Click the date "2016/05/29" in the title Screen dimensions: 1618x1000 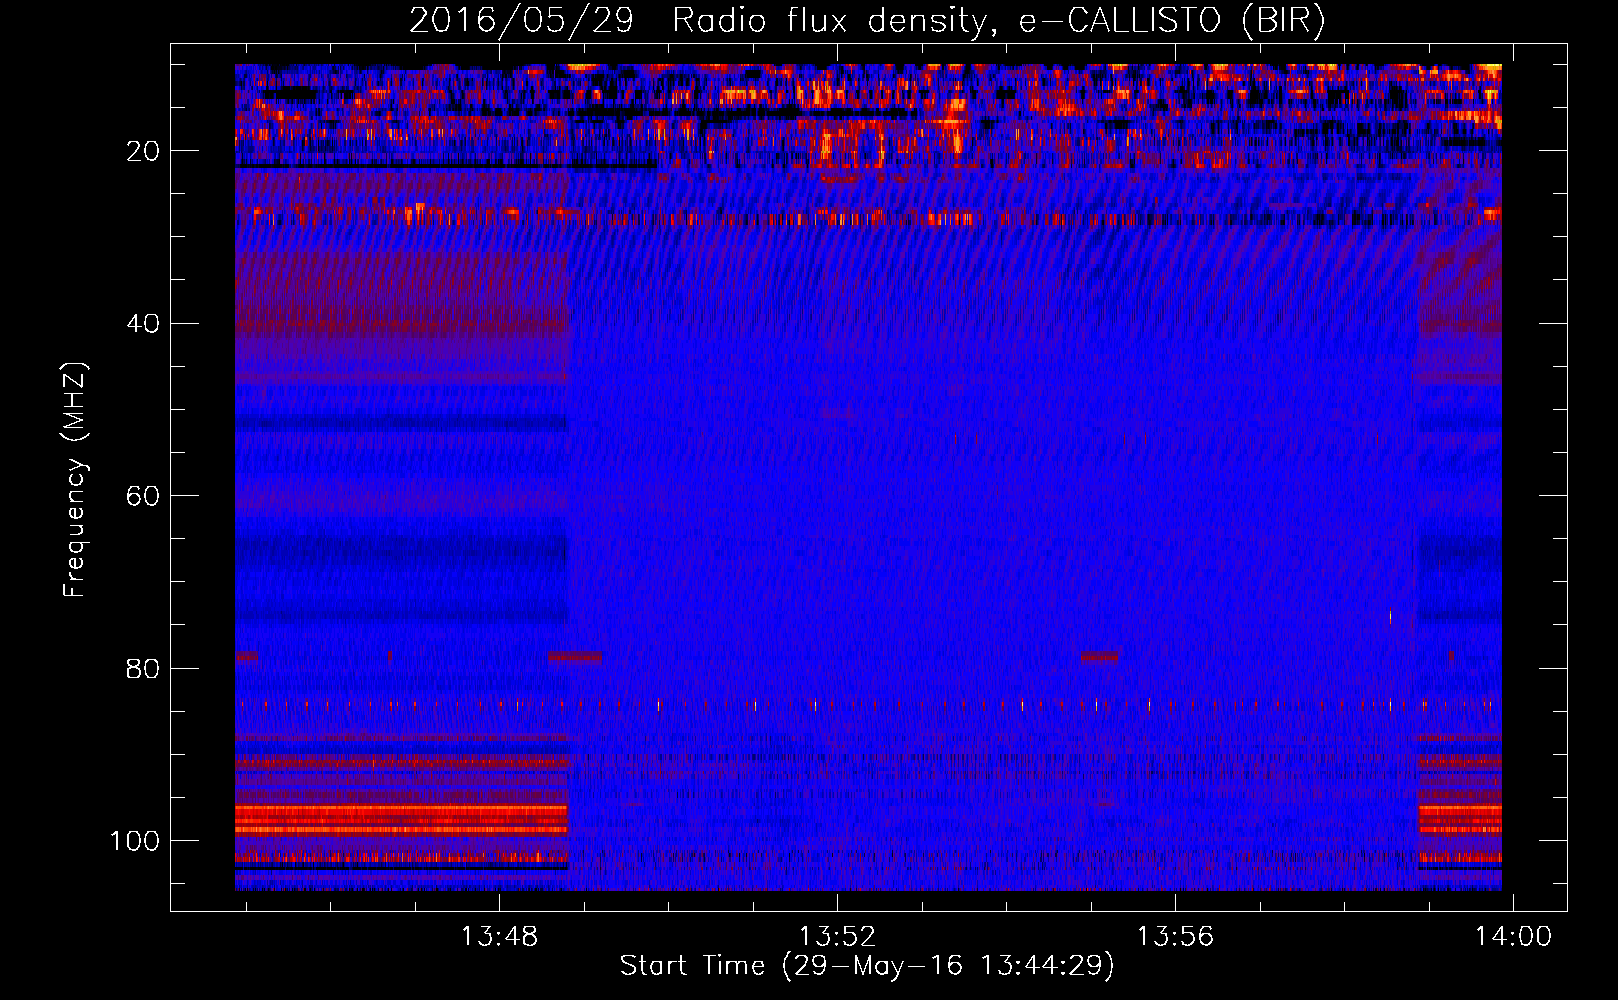tap(521, 20)
